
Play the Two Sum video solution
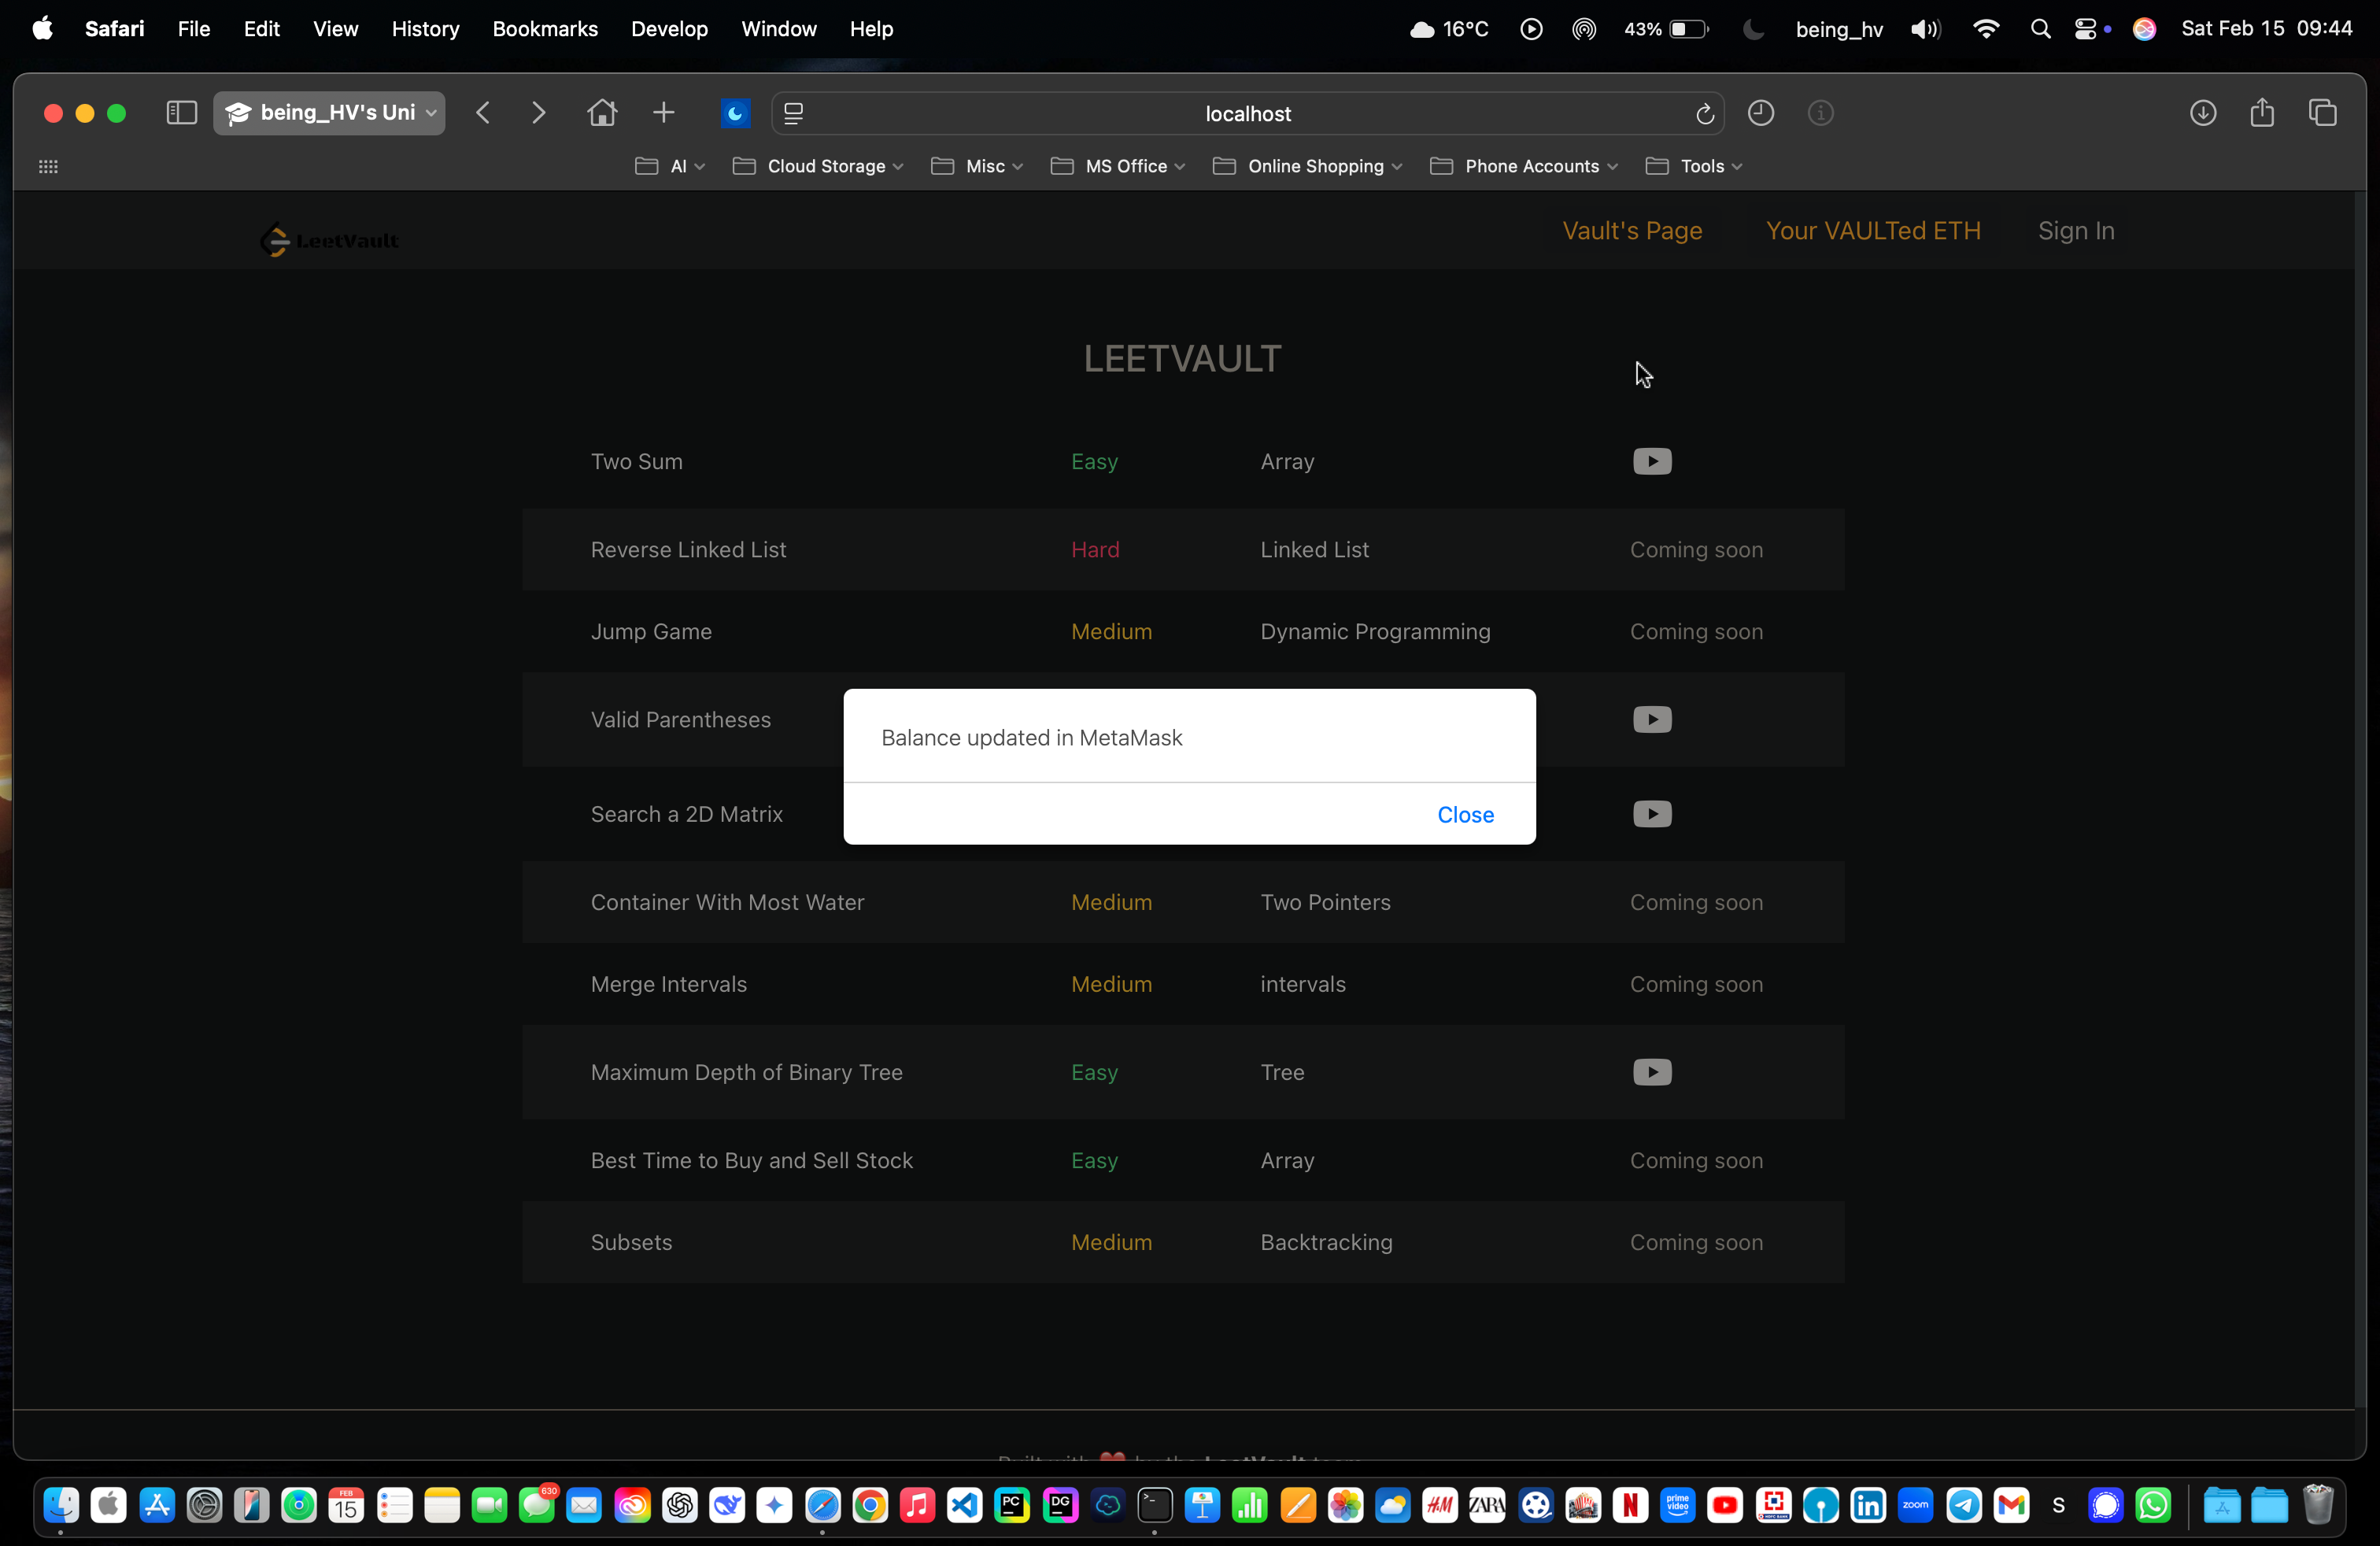1651,461
